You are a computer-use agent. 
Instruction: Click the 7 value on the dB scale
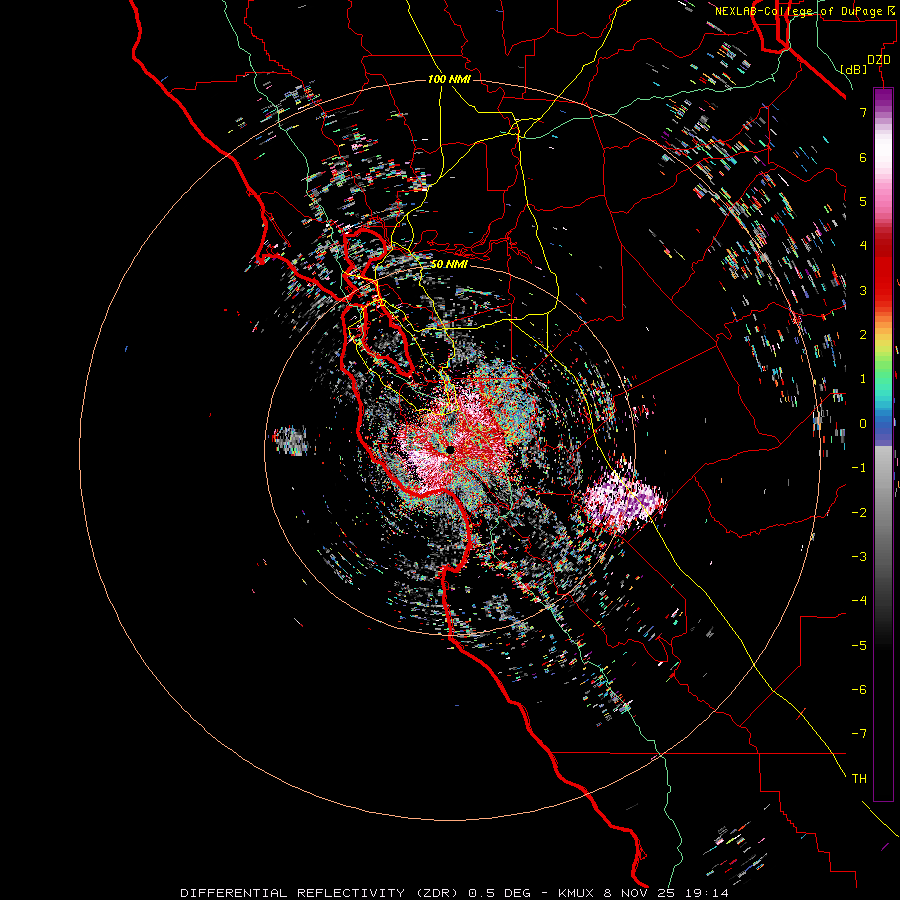pos(863,112)
